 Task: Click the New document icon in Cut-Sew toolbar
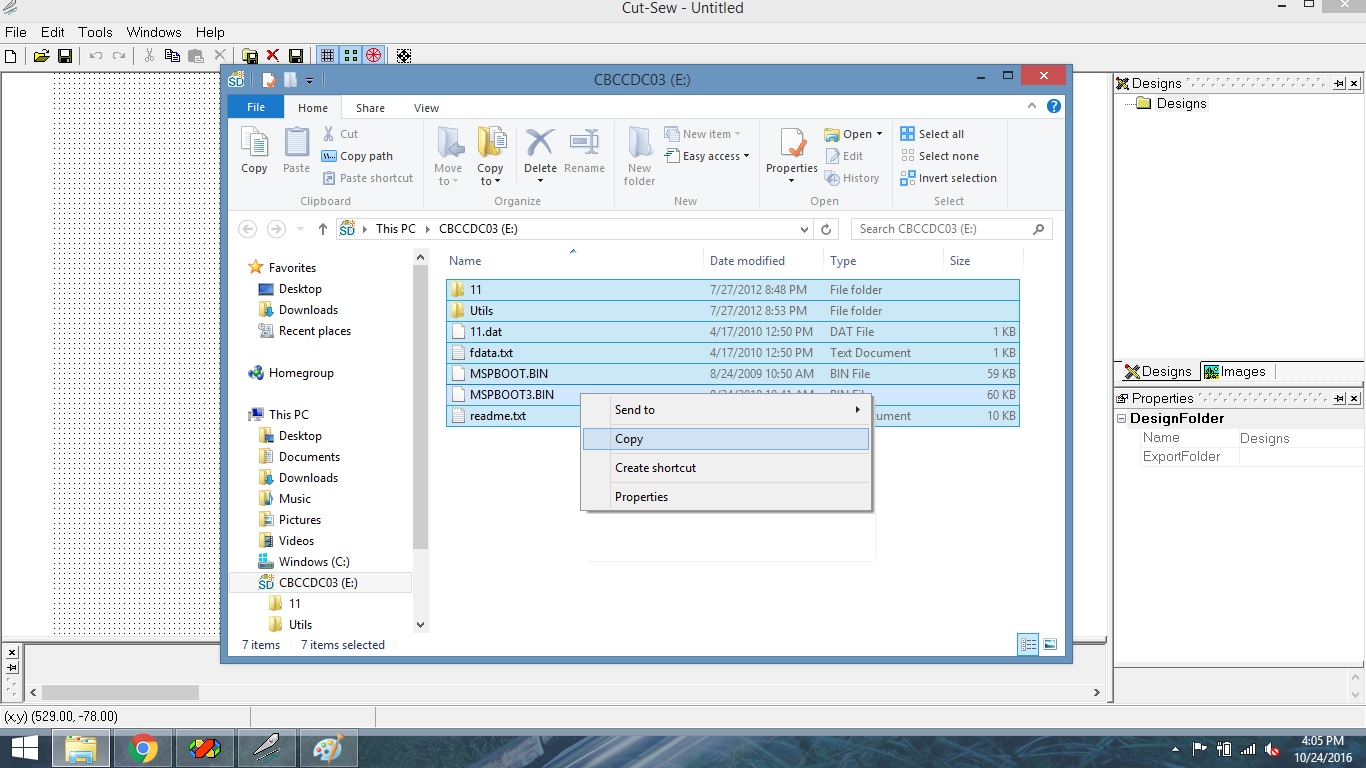tap(12, 56)
